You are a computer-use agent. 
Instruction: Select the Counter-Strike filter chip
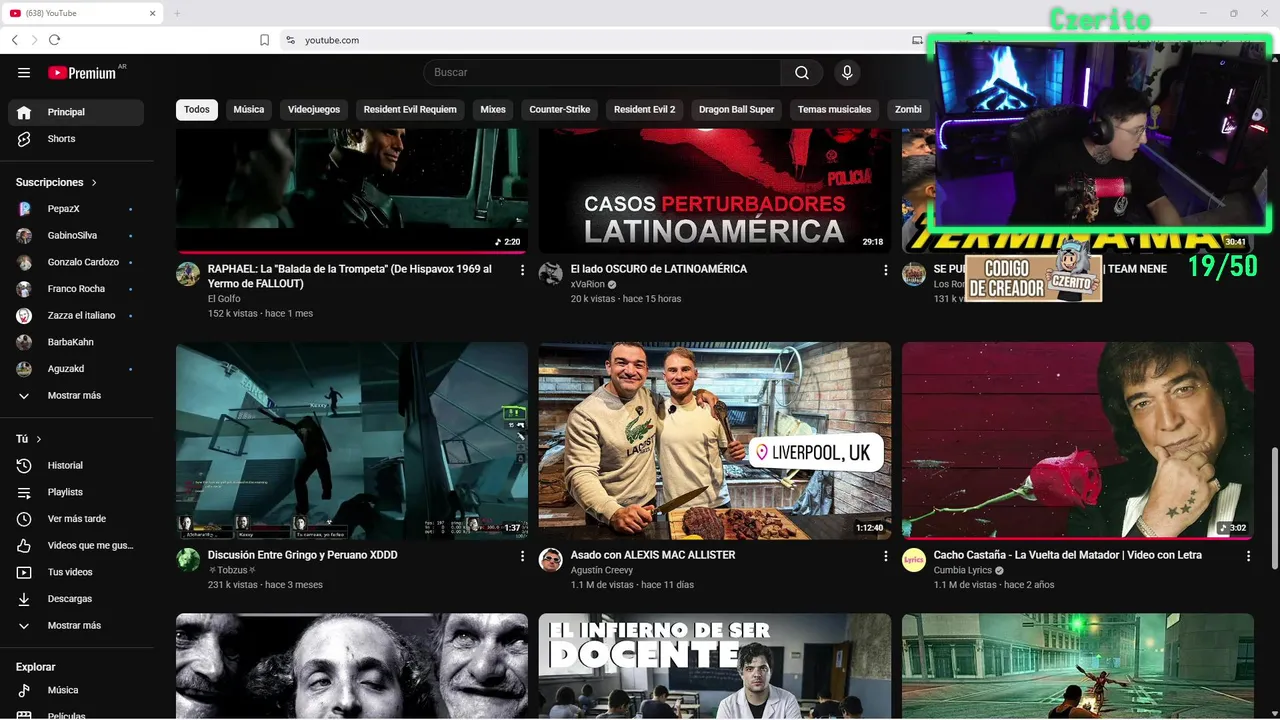560,109
